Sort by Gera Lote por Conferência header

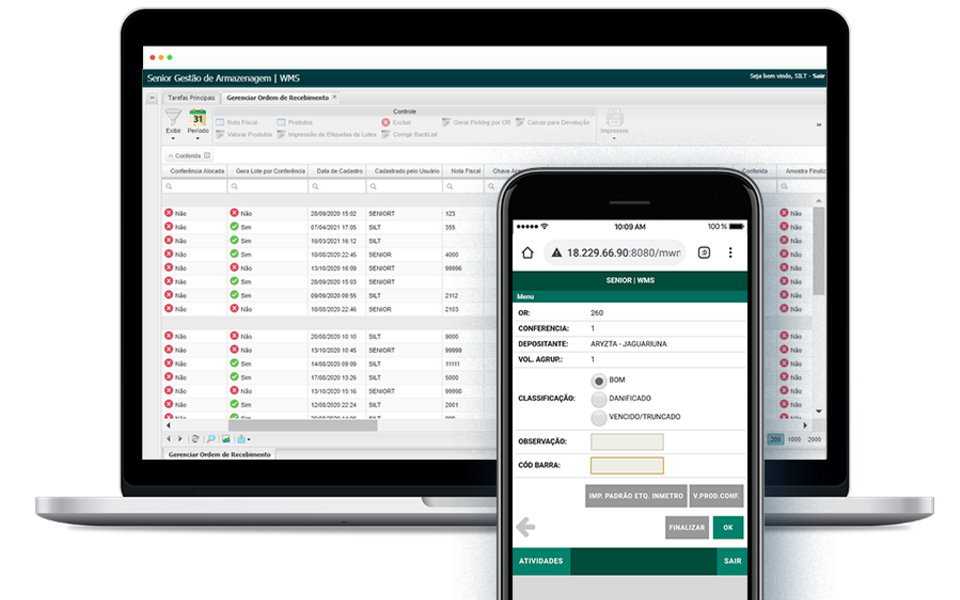[270, 171]
